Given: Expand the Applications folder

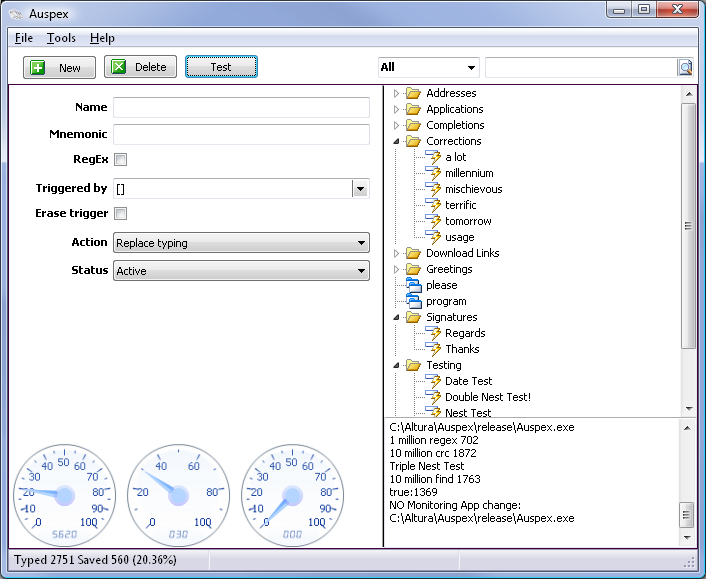Looking at the screenshot, I should [396, 109].
